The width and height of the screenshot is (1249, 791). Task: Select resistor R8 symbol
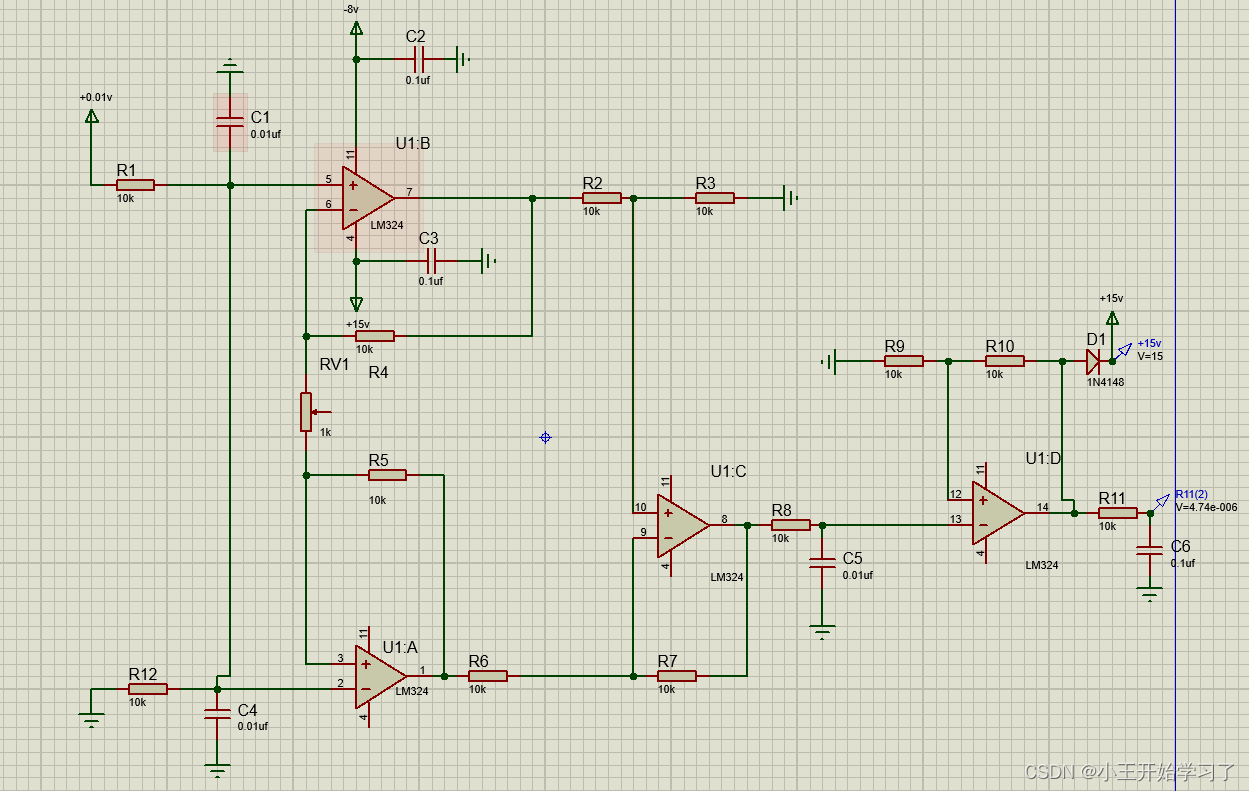(790, 525)
